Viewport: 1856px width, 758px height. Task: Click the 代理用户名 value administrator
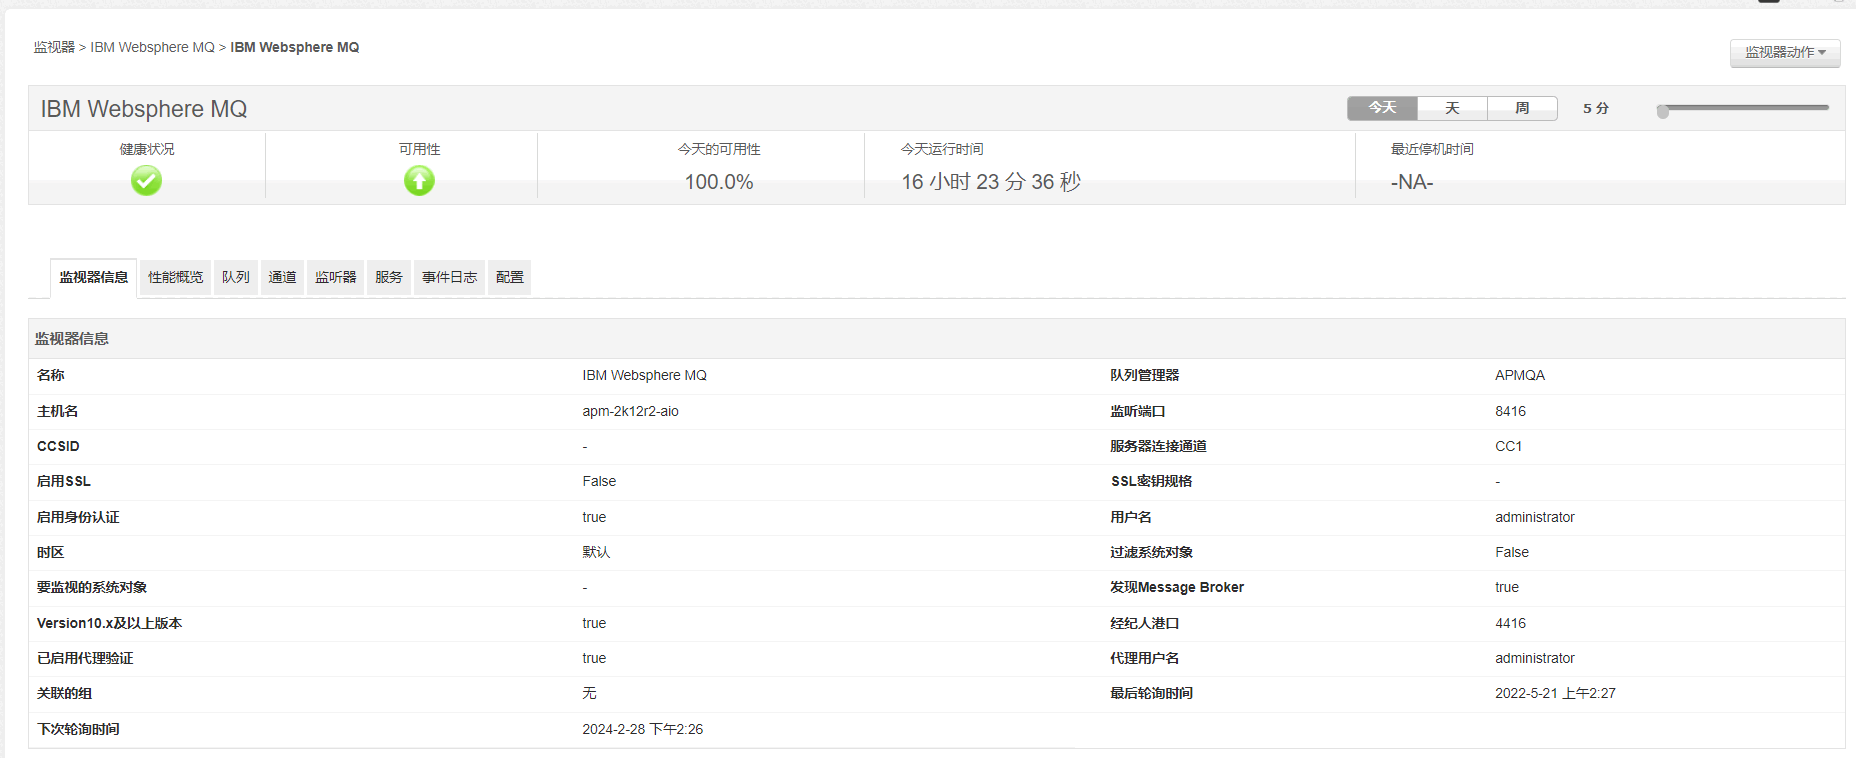(x=1535, y=658)
